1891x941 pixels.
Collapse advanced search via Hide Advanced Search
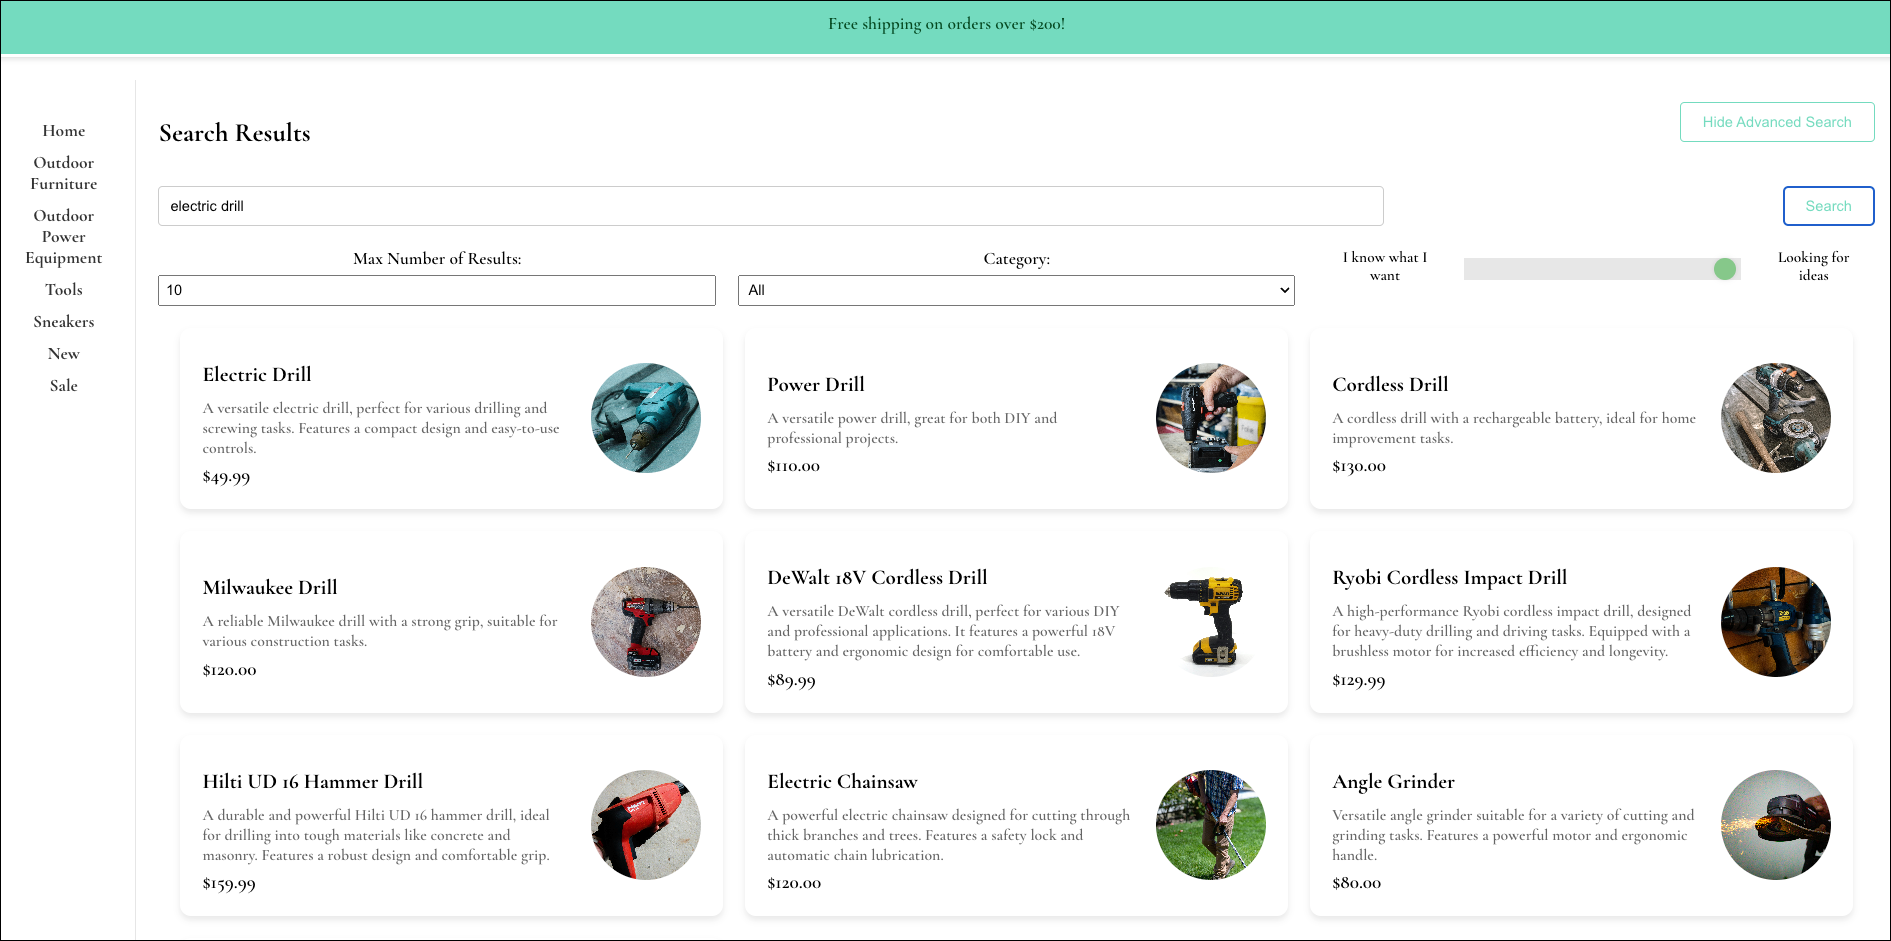click(1777, 121)
